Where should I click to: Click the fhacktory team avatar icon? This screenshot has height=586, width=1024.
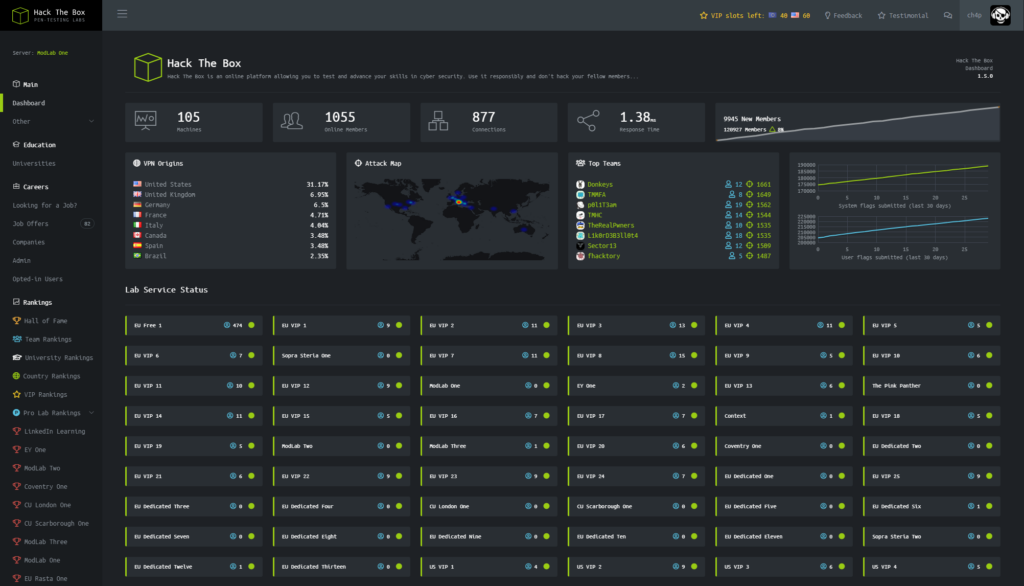pyautogui.click(x=580, y=256)
